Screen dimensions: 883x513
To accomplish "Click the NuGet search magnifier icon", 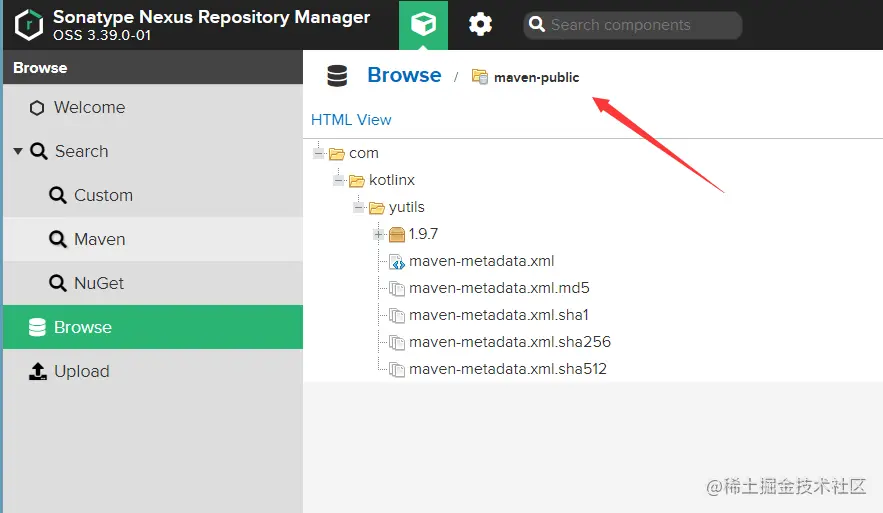I will coord(57,283).
